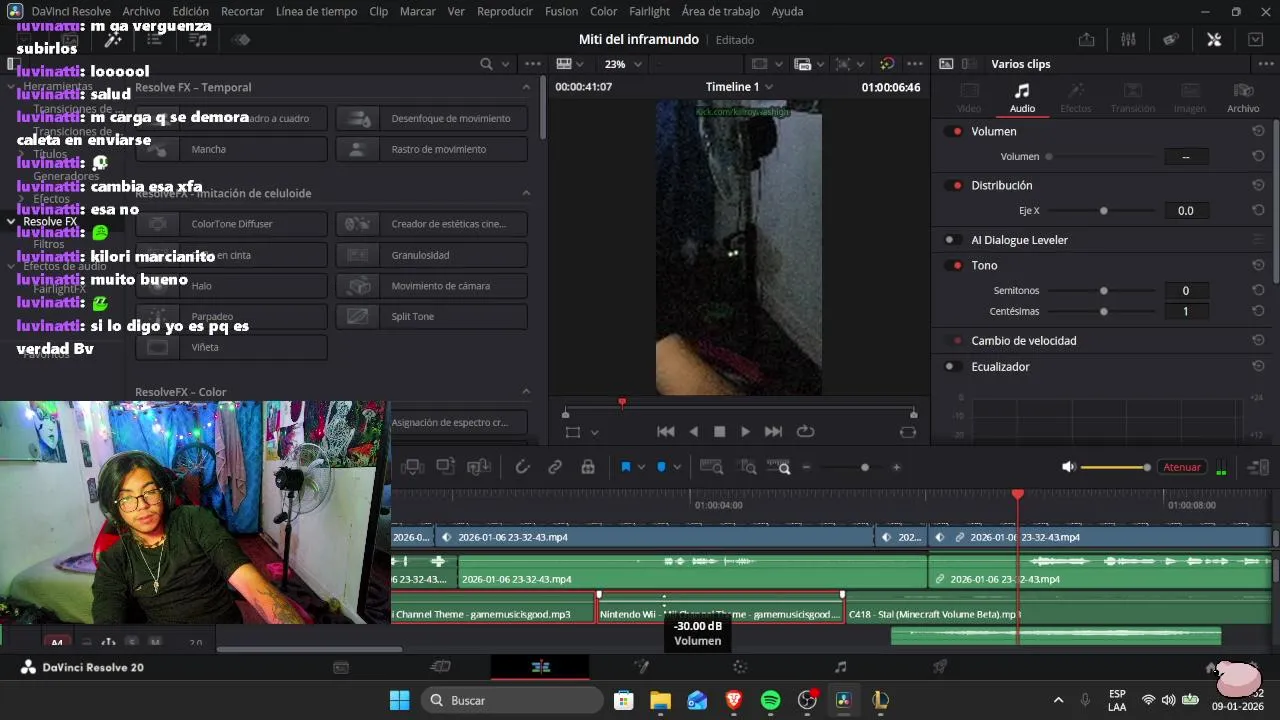Click the Centésimas slider handle
This screenshot has height=720, width=1280.
1104,311
